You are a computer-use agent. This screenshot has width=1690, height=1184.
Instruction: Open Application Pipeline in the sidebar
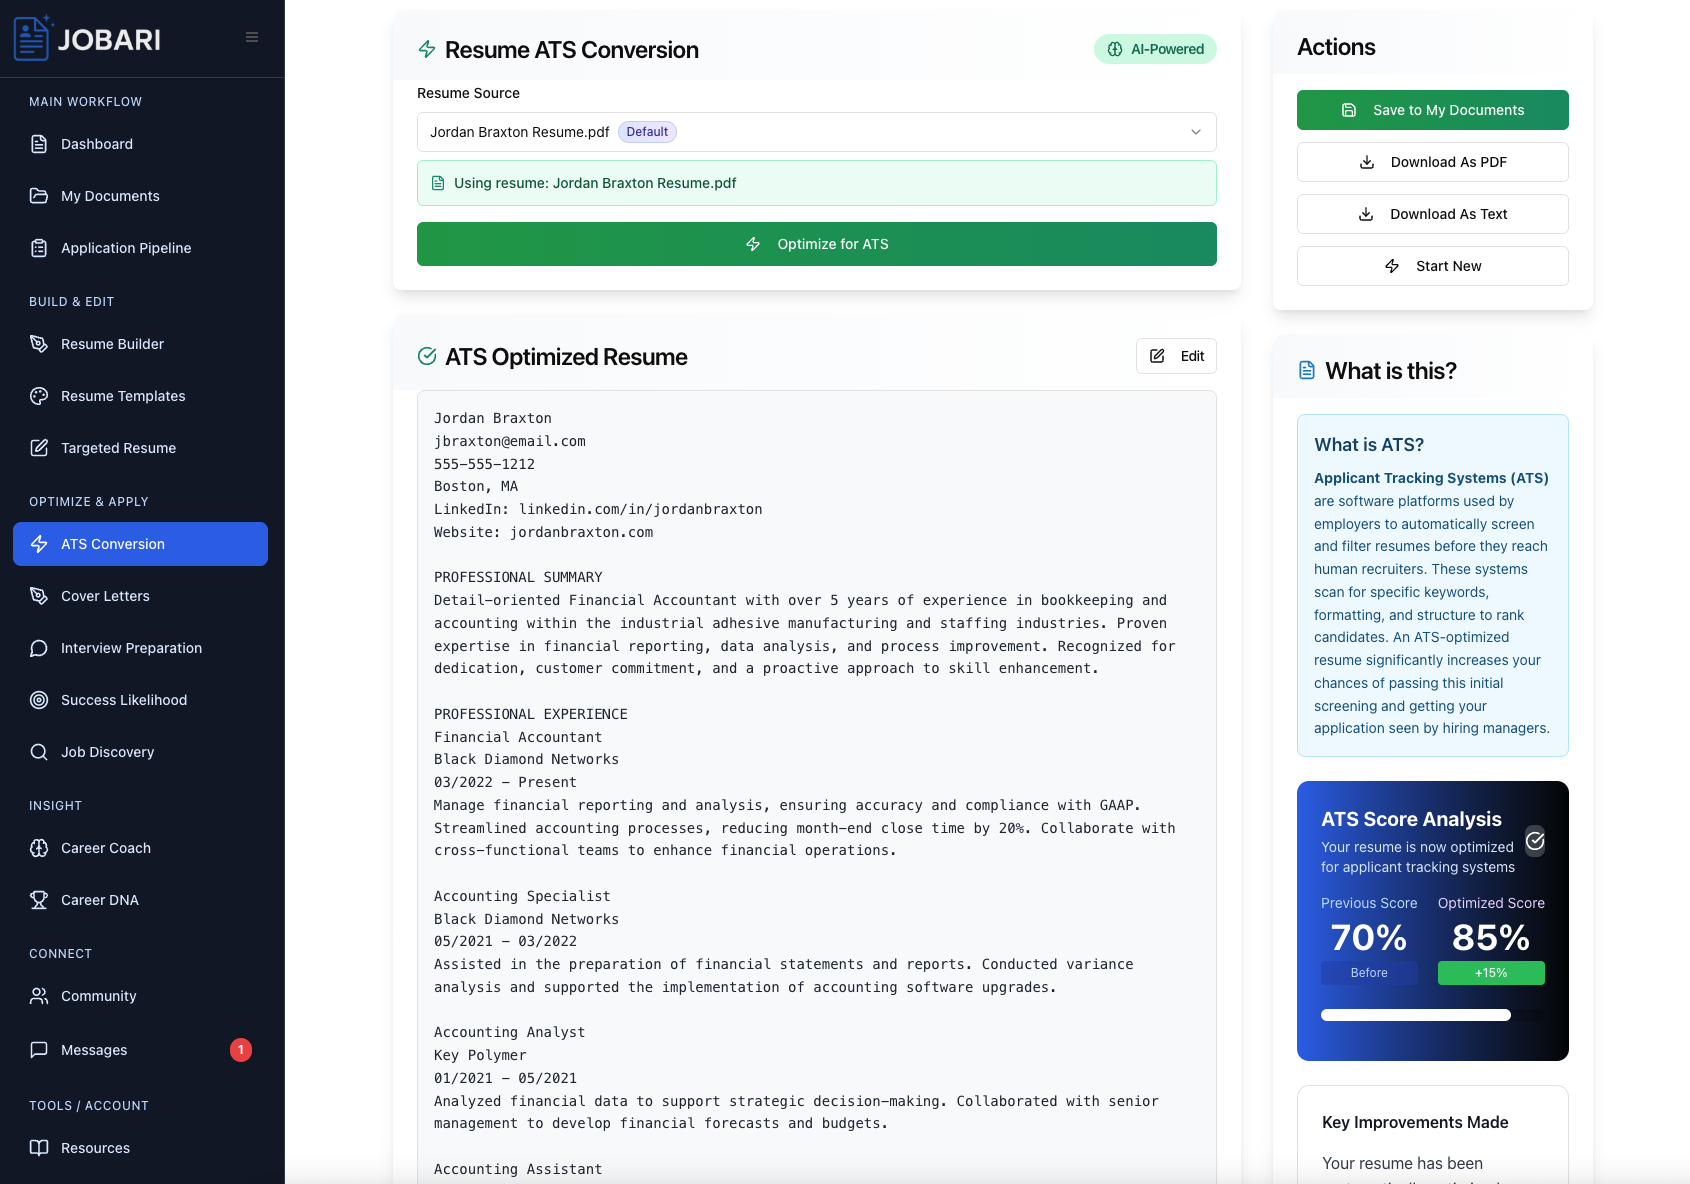[123, 248]
